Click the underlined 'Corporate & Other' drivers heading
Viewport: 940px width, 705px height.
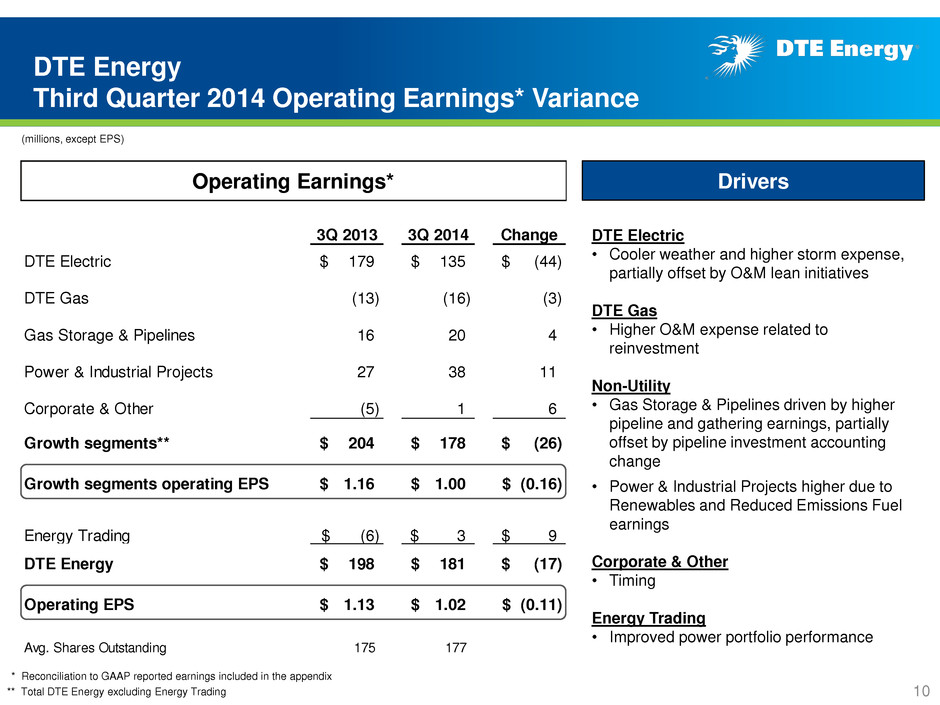[x=660, y=562]
